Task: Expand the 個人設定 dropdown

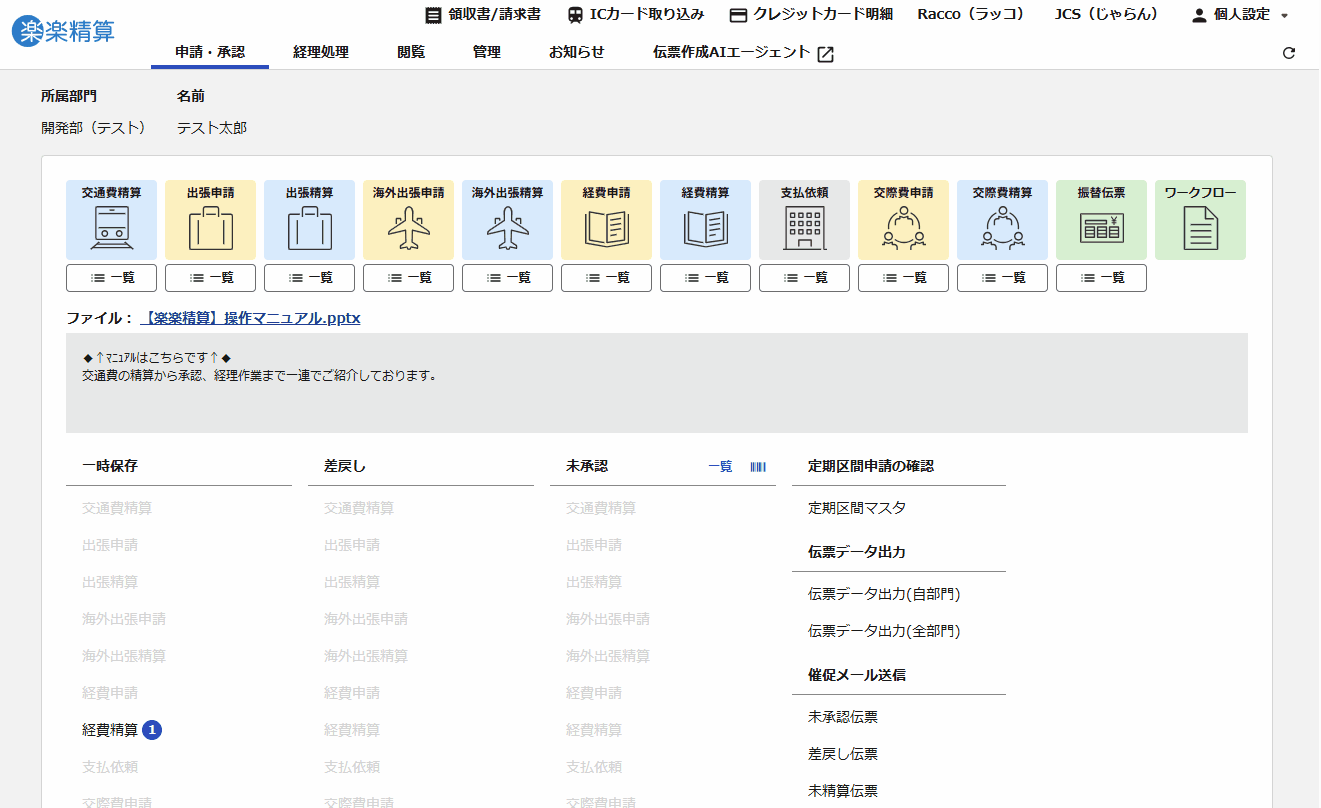Action: pos(1239,15)
